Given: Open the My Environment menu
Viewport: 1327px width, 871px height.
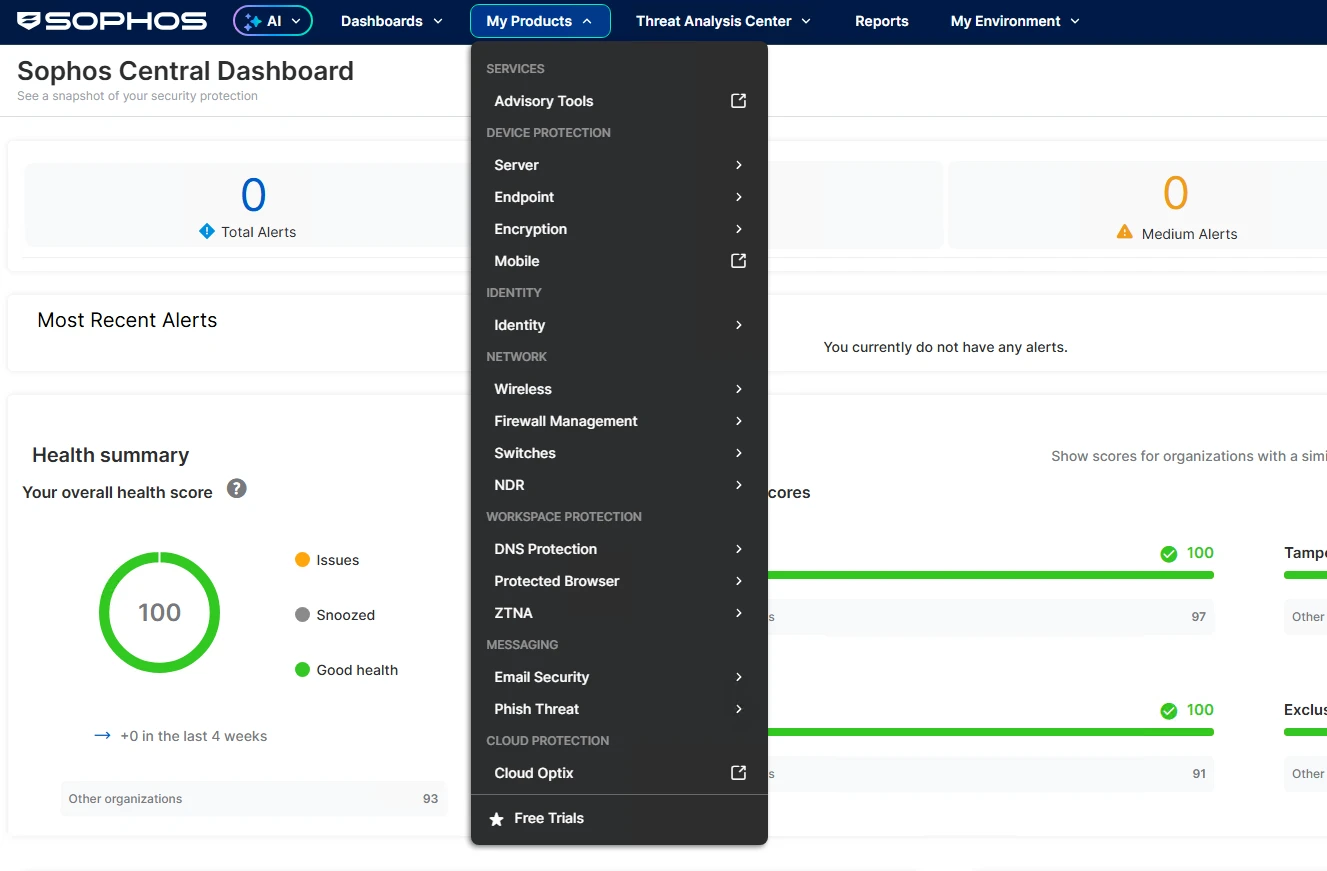Looking at the screenshot, I should click(x=1015, y=21).
